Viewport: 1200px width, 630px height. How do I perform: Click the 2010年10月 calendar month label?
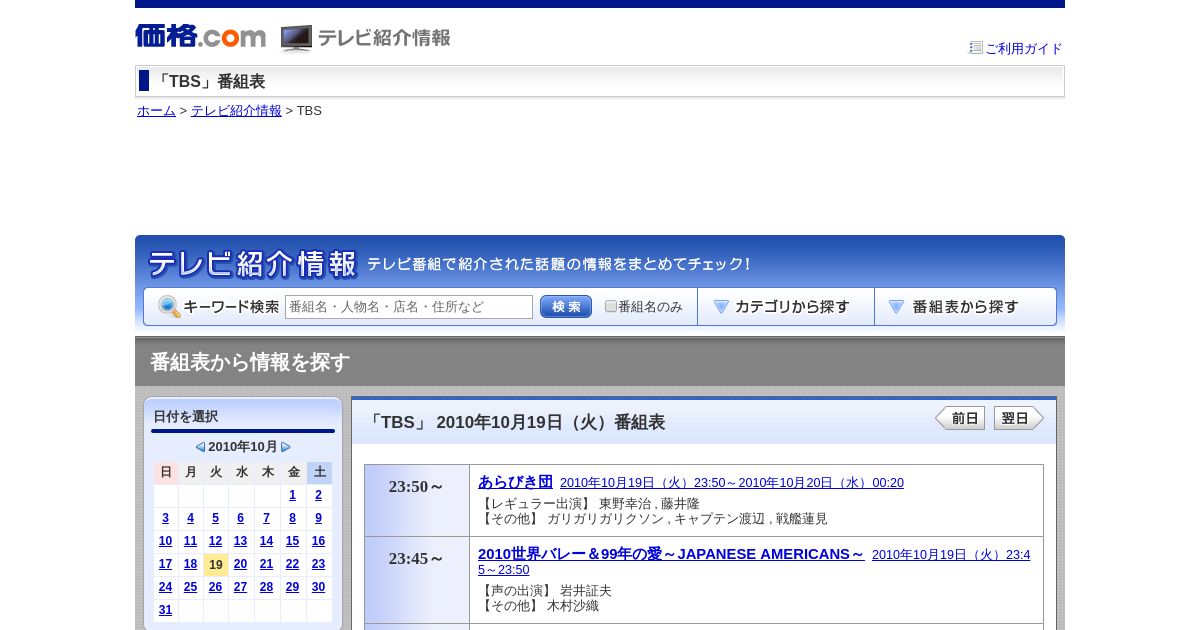pos(243,447)
